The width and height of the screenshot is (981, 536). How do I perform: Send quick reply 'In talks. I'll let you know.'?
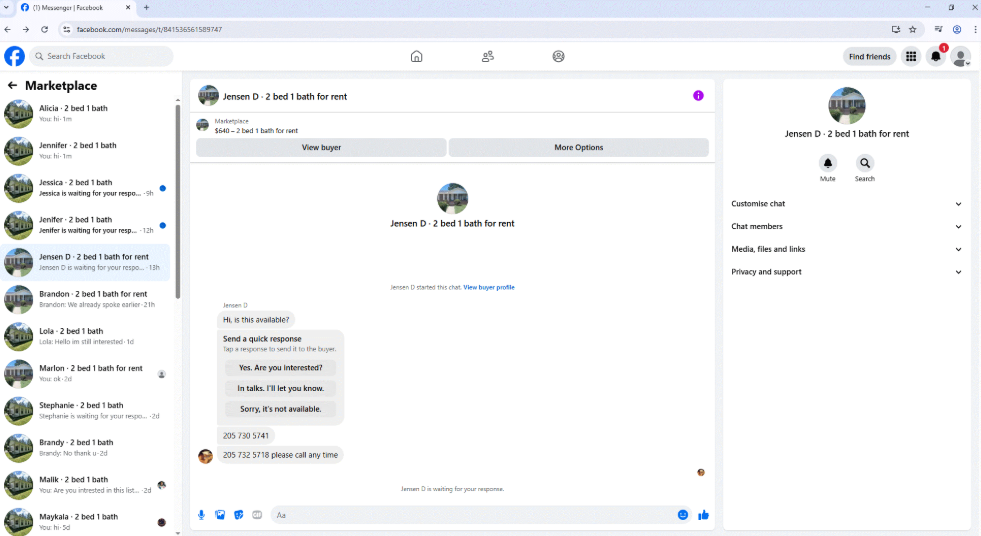coord(280,388)
